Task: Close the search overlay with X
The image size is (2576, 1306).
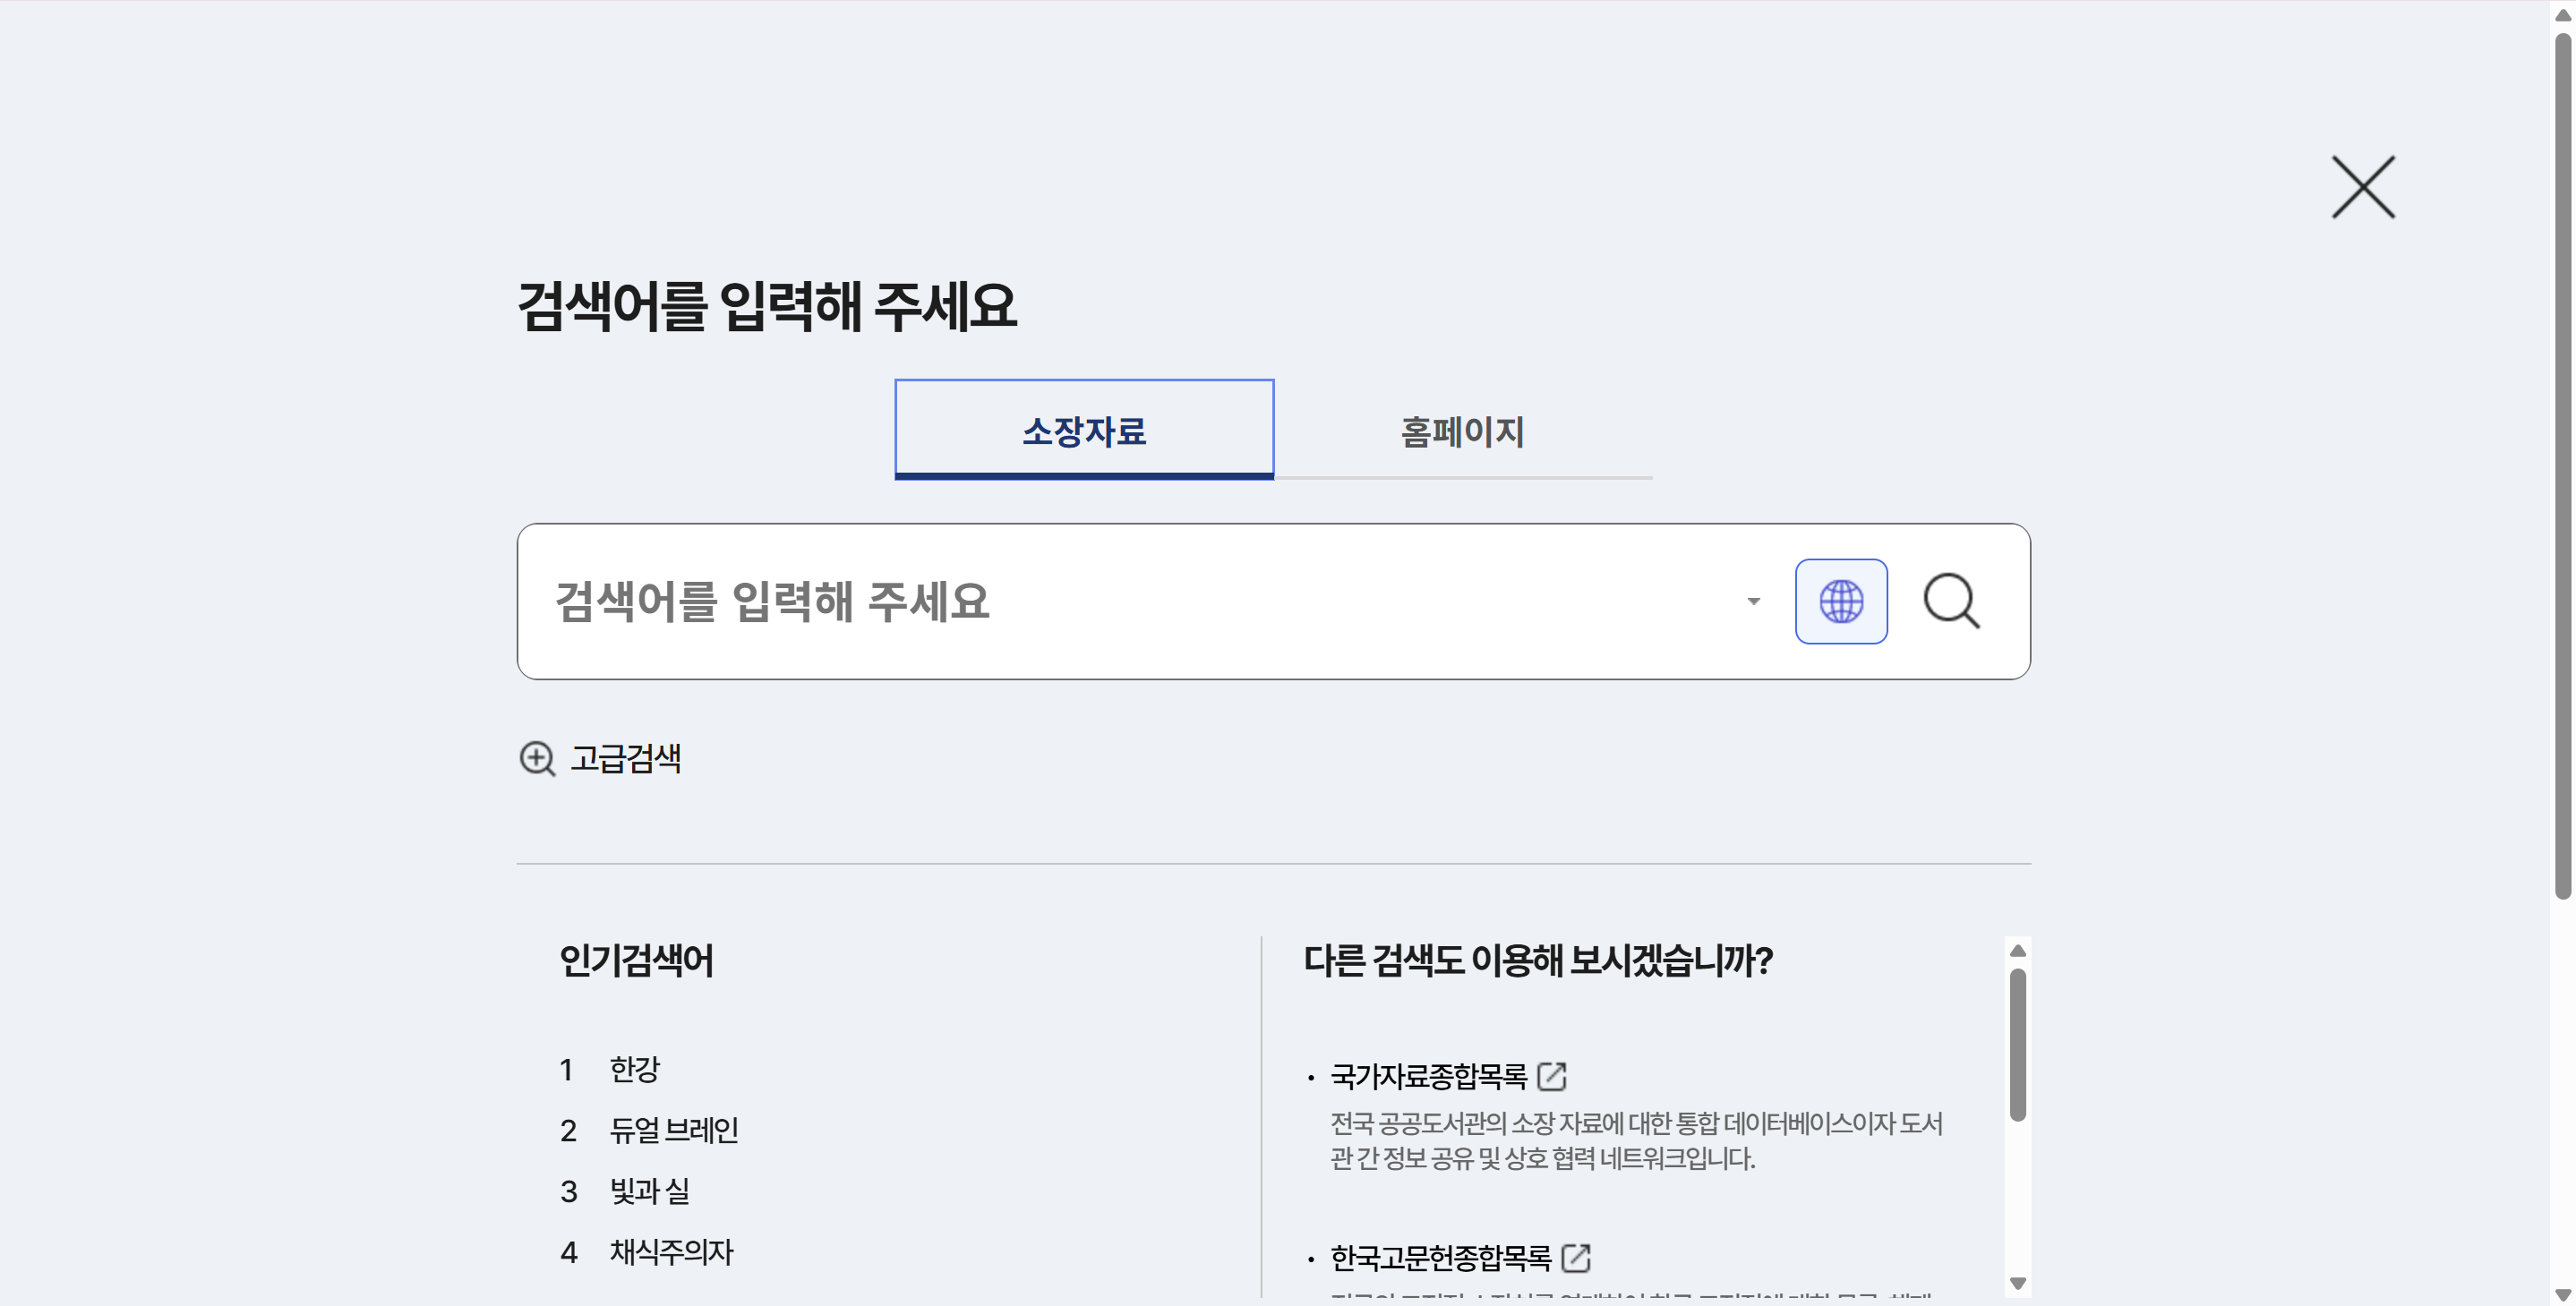Action: click(2362, 187)
